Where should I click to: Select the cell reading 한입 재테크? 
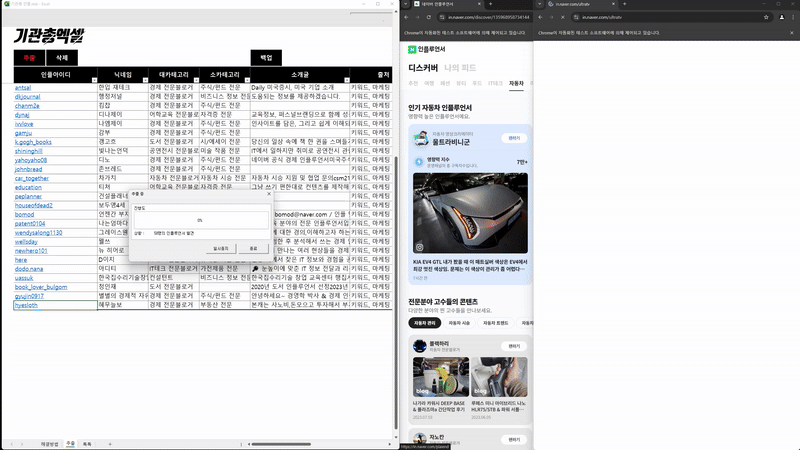(x=122, y=87)
